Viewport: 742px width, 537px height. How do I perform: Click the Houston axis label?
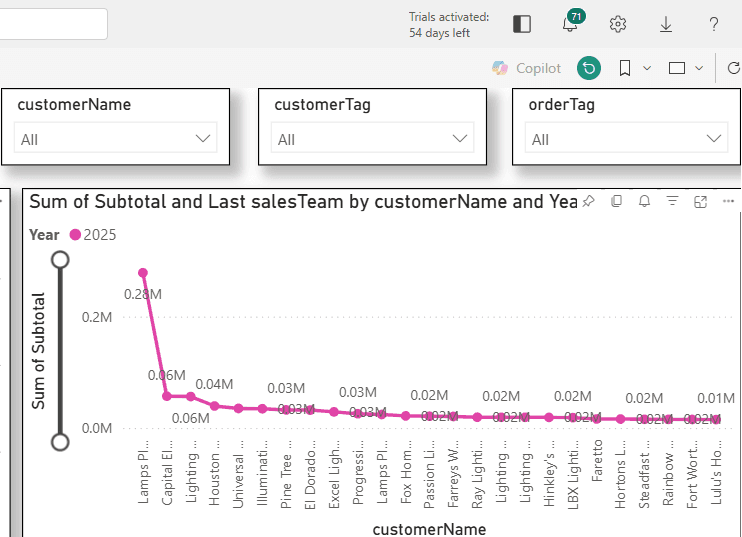click(214, 473)
